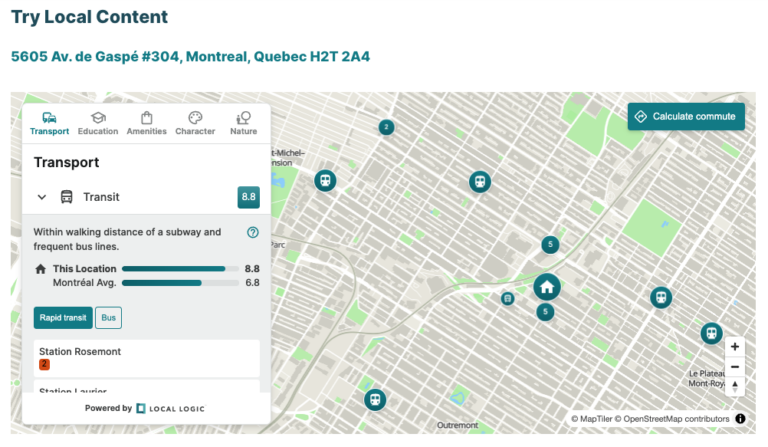Click the address heading 5605 Av. de Gaspé
Screen dimensions: 768x447
[x=190, y=57]
